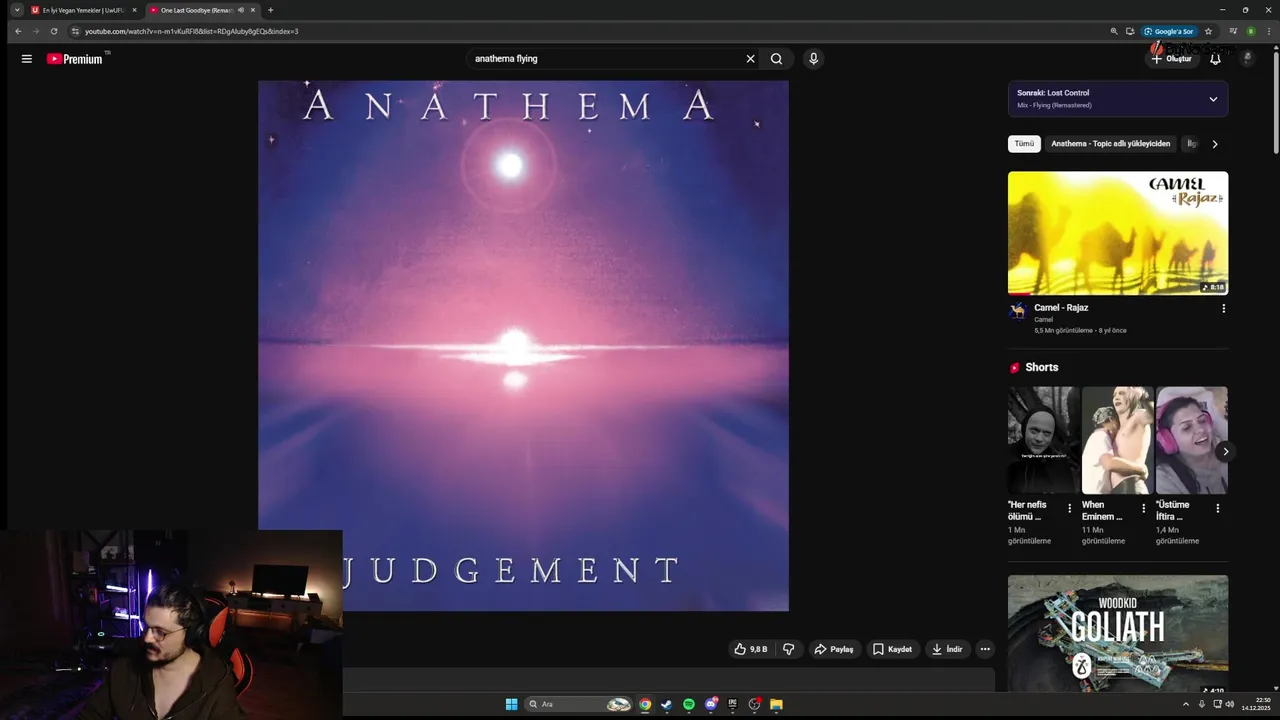Open File Explorer from the taskbar
The image size is (1280, 720).
click(776, 704)
